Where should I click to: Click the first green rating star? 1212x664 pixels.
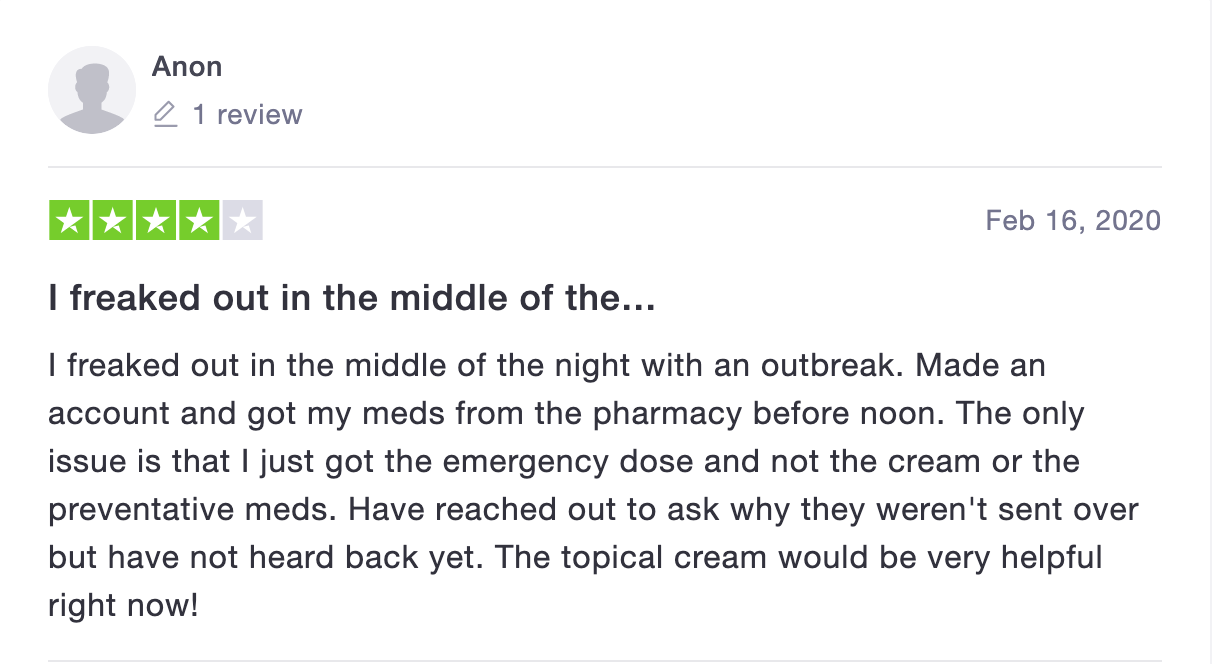click(69, 222)
